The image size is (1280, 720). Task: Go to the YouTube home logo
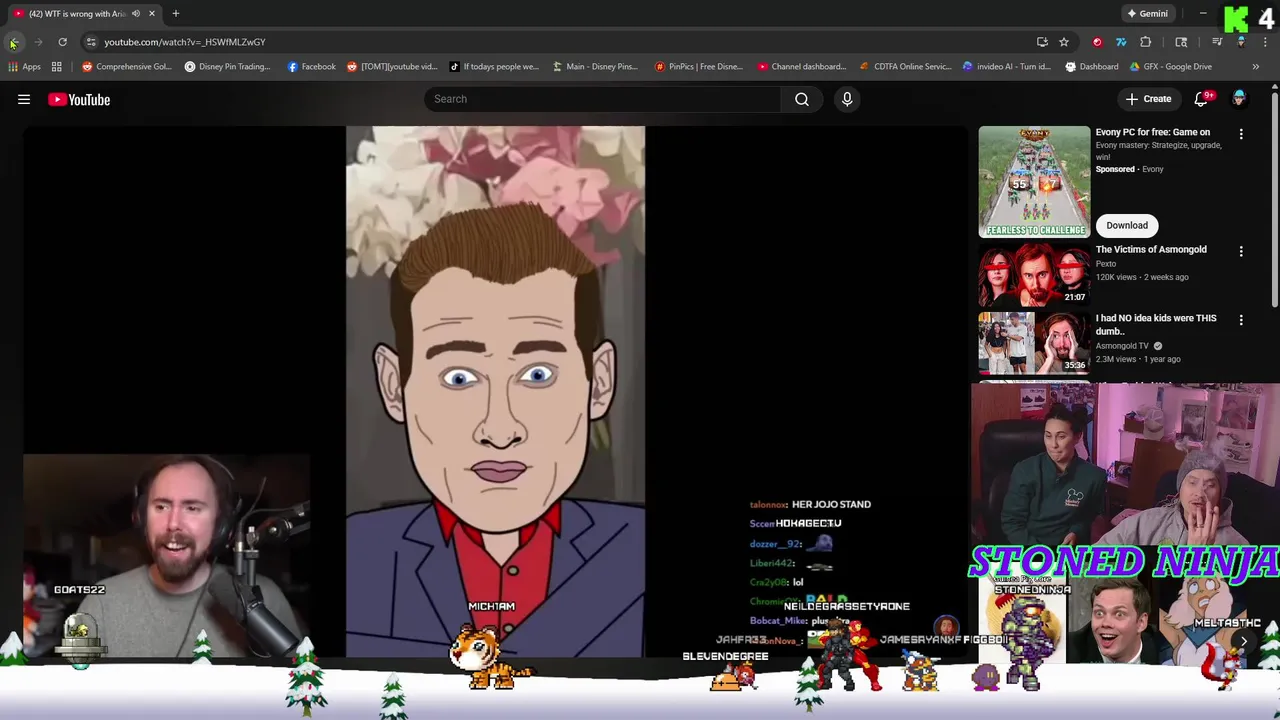click(x=79, y=99)
